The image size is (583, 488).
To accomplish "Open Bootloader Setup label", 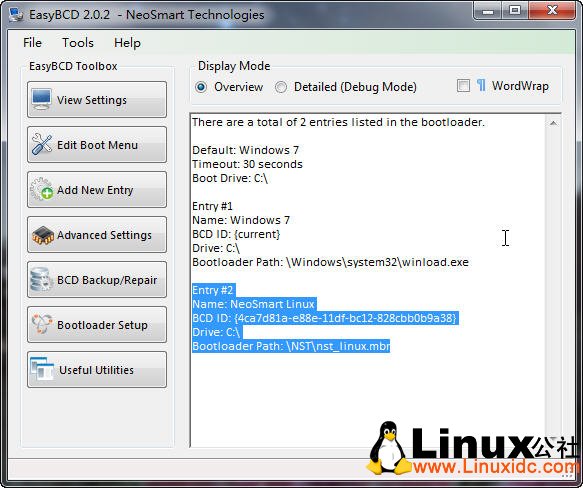I will coord(102,325).
